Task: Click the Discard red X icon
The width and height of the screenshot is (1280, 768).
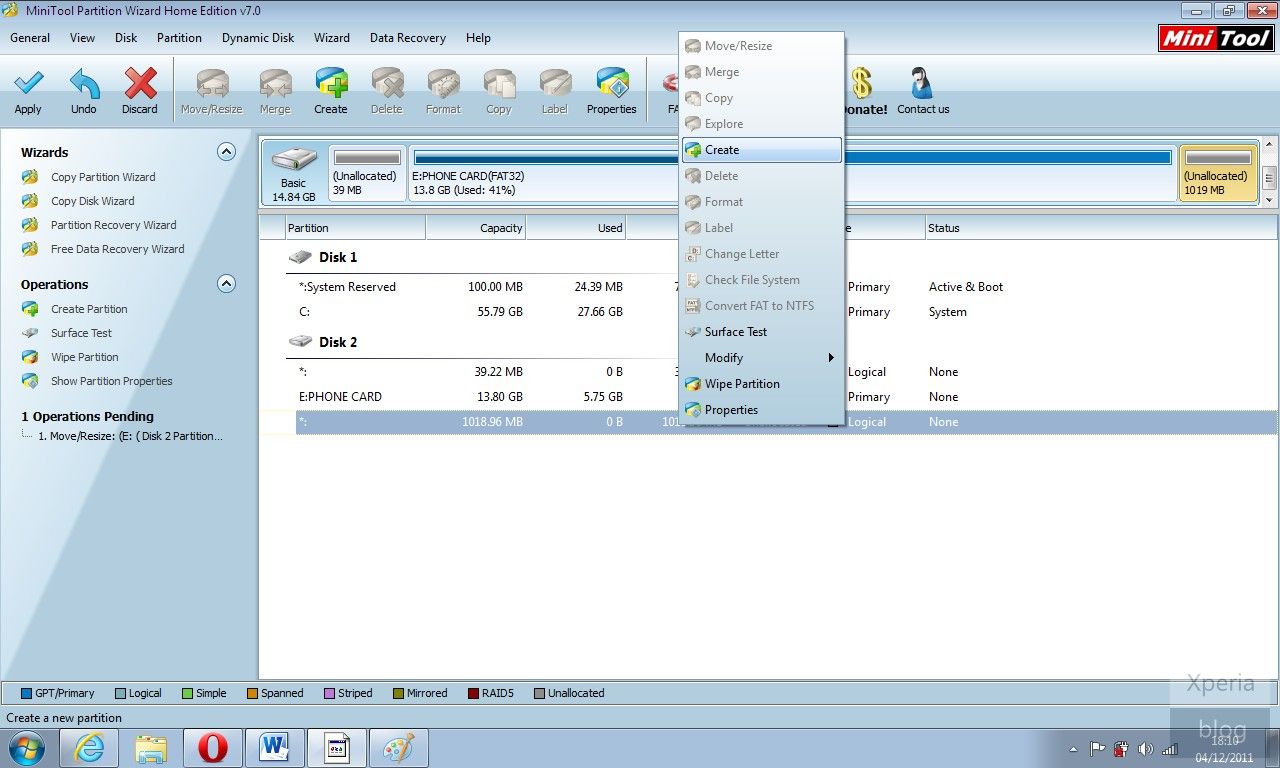Action: pos(140,85)
